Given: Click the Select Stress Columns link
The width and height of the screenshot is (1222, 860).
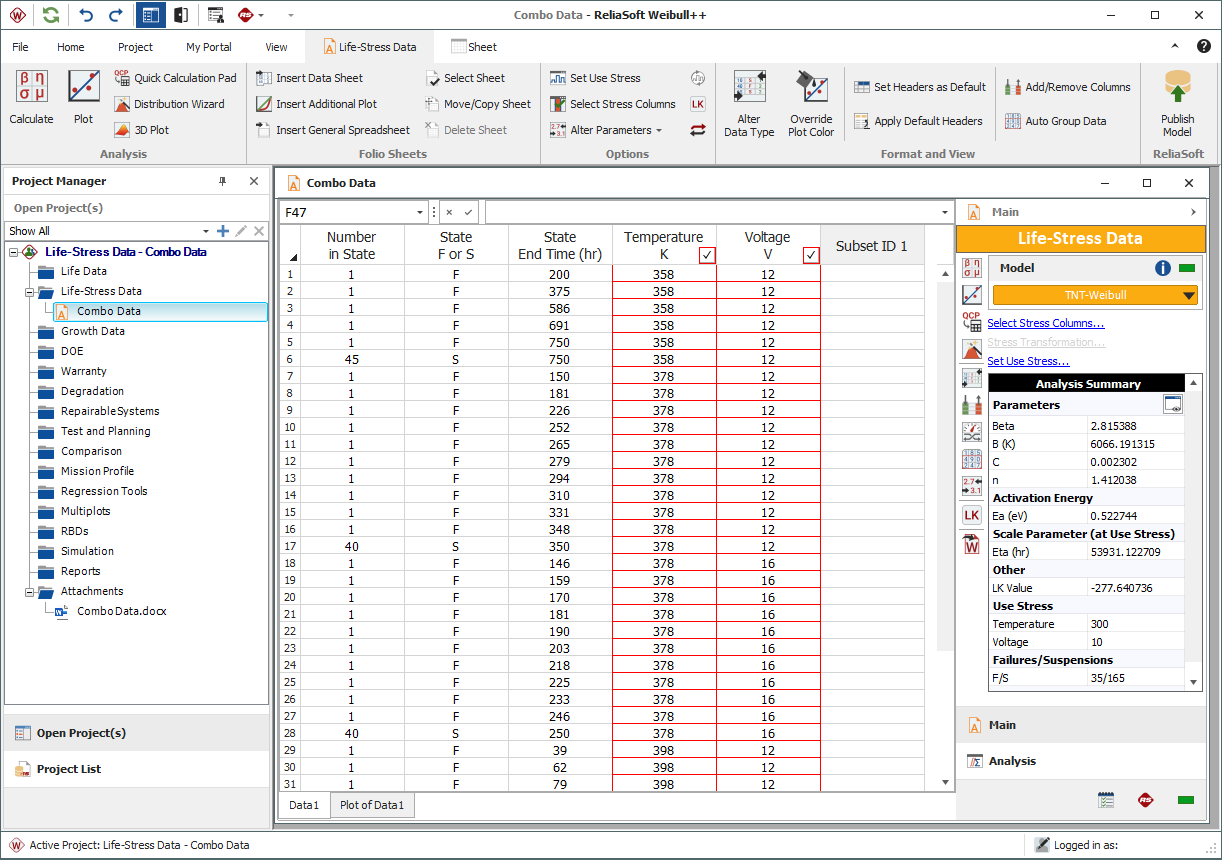Looking at the screenshot, I should [1045, 323].
